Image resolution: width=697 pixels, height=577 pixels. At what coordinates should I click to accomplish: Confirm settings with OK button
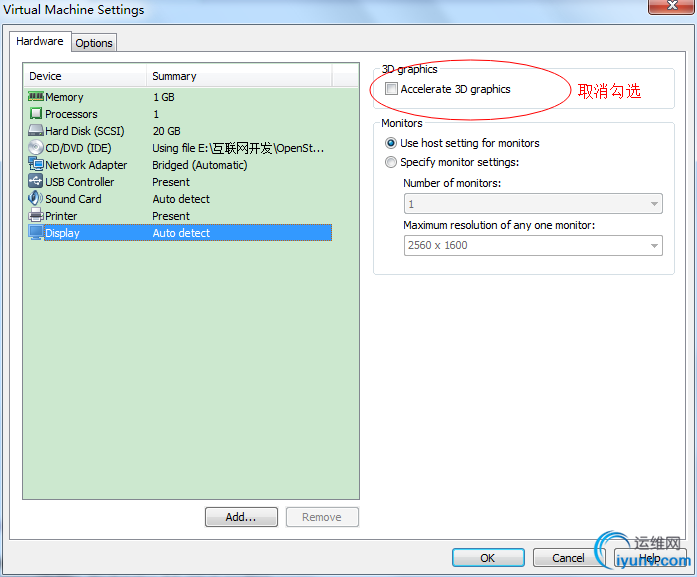(488, 558)
